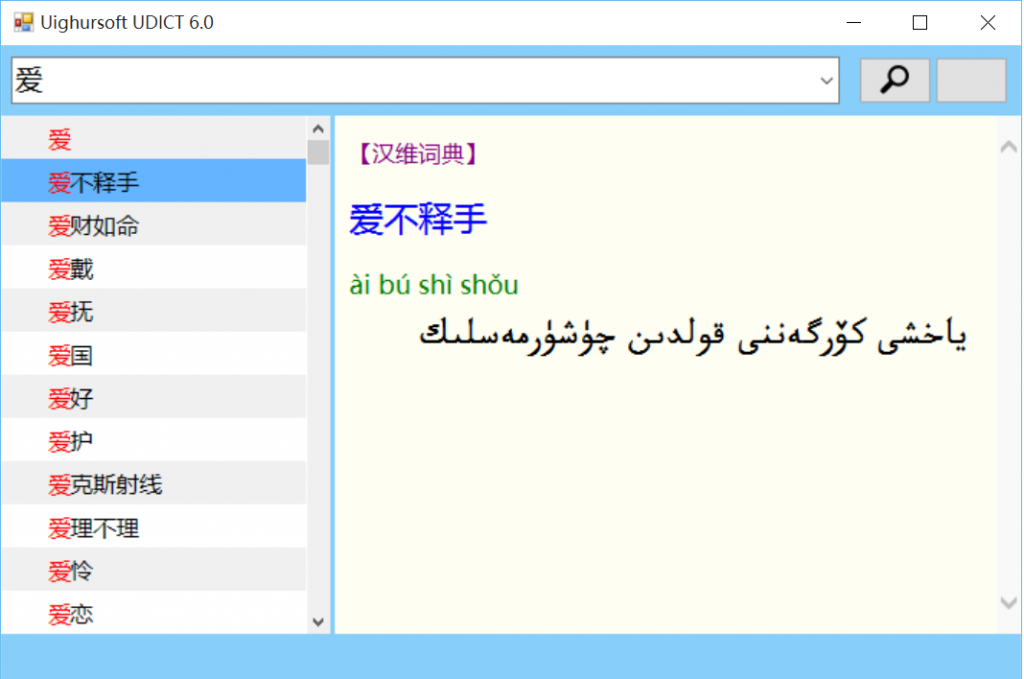Click the blank gray button beside search

(x=971, y=80)
